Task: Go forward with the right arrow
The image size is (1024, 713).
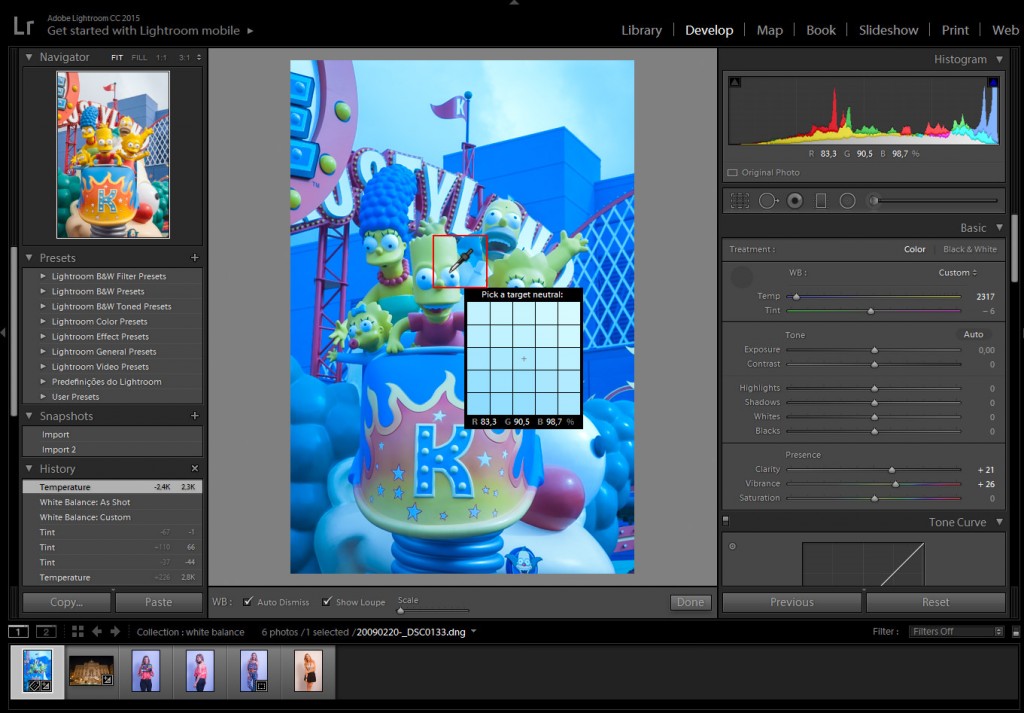Action: click(x=115, y=631)
